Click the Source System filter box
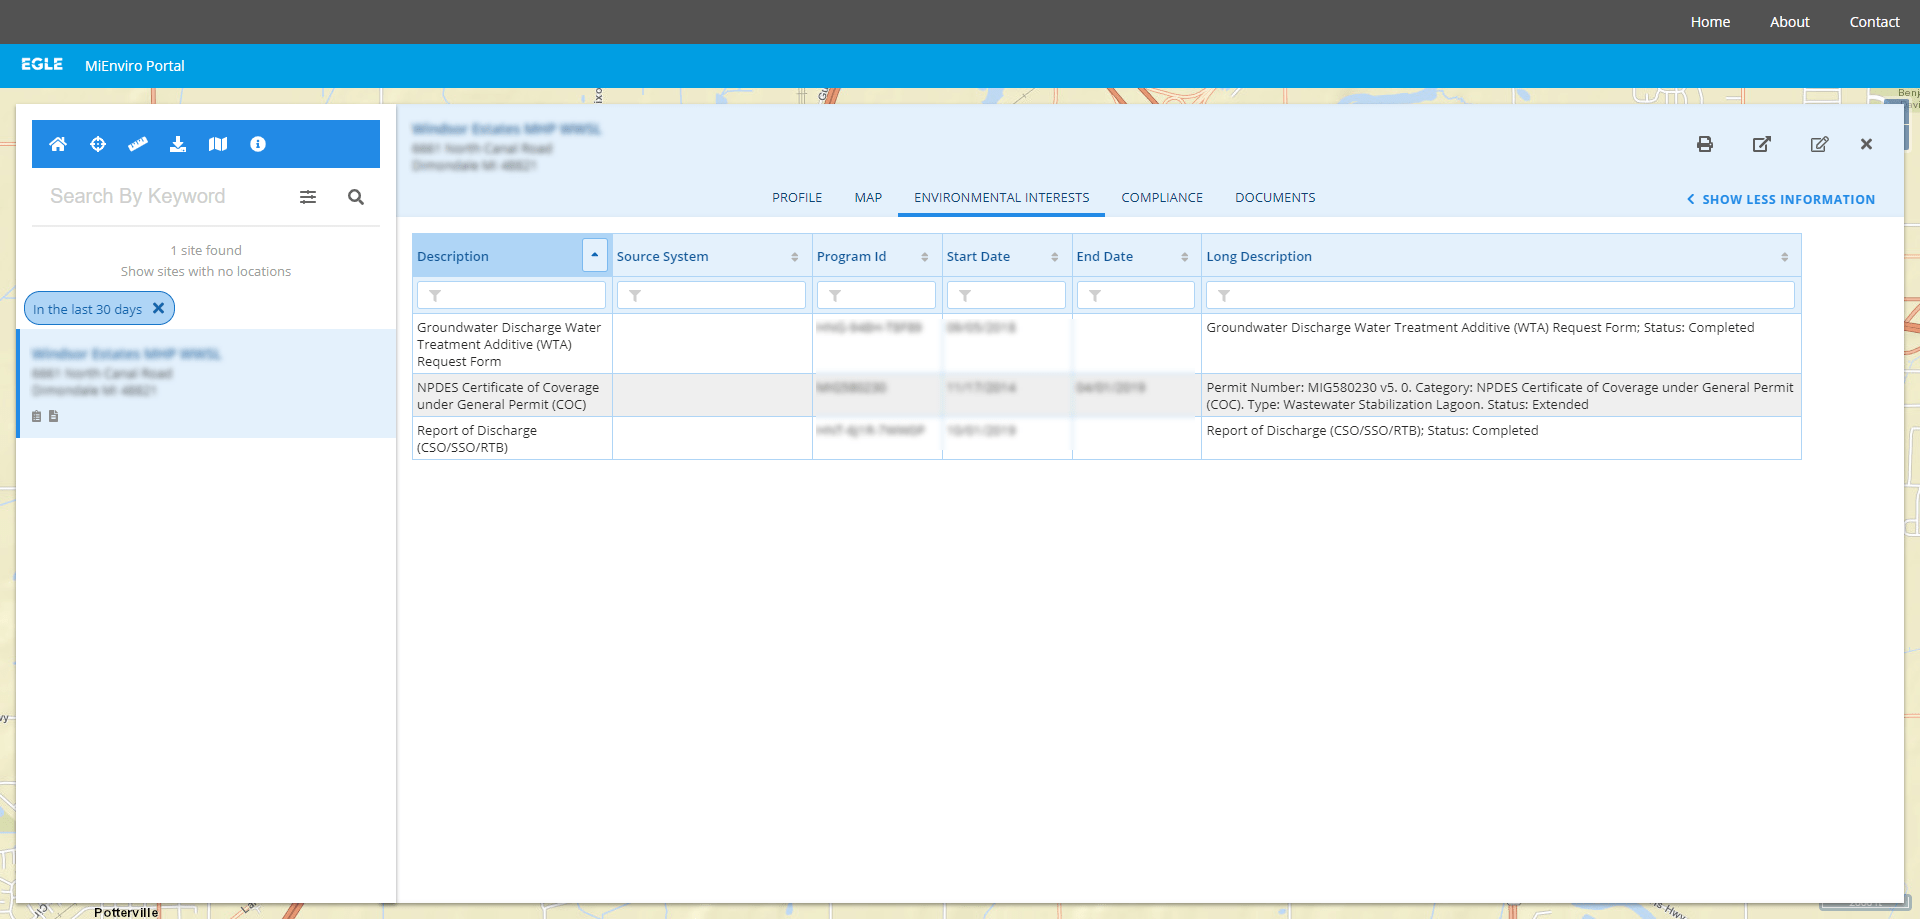The image size is (1920, 919). pos(711,295)
